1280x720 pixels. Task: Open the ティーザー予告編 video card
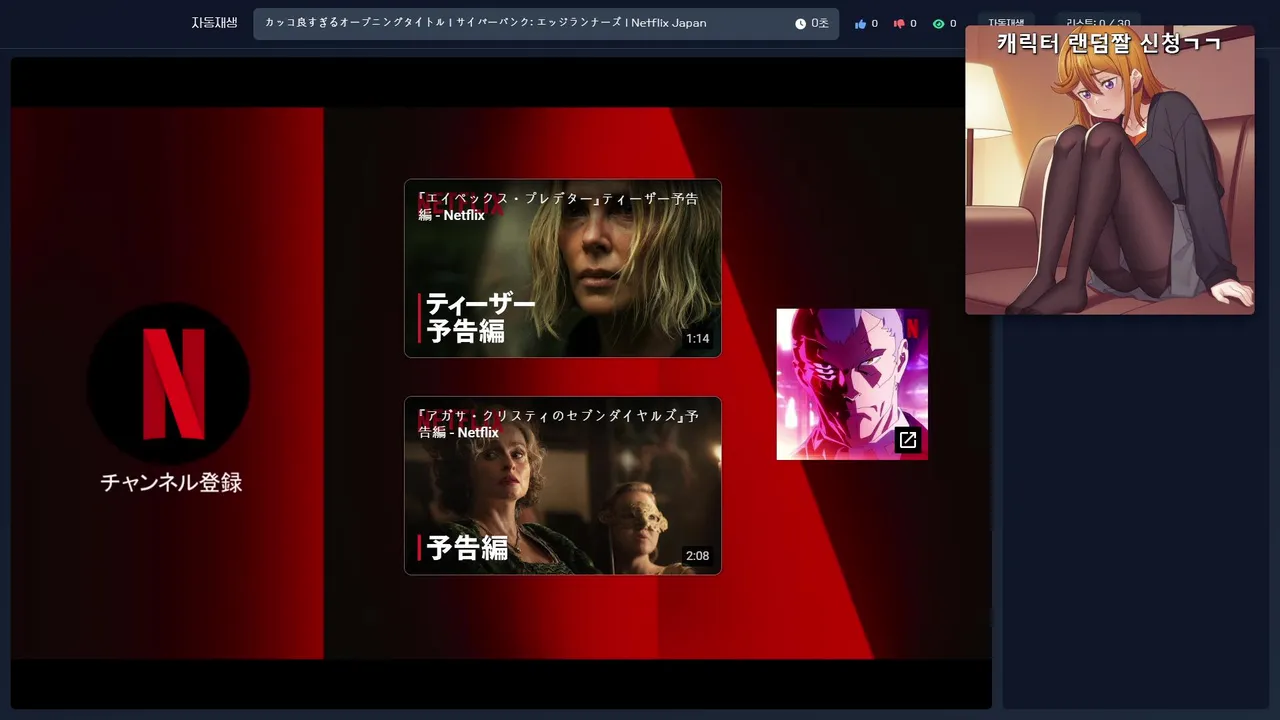[562, 268]
